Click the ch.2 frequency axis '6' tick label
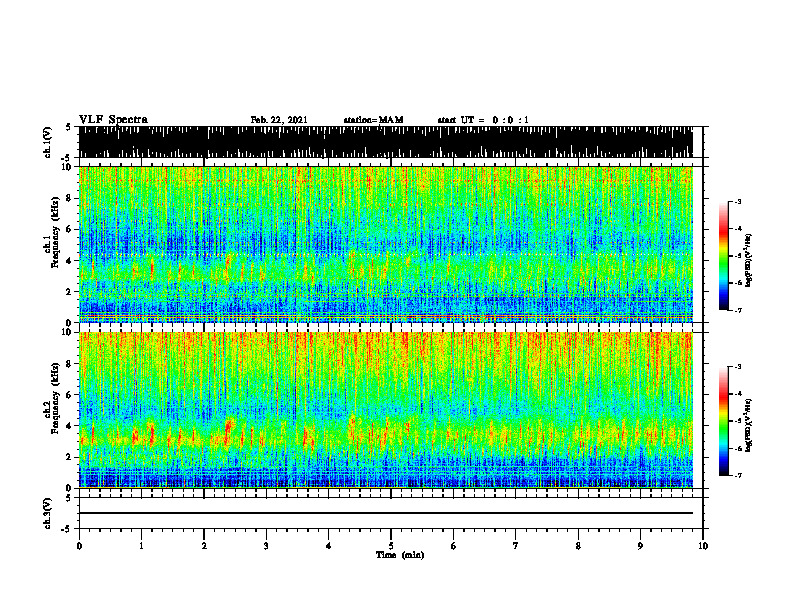The height and width of the screenshot is (612, 792). click(70, 395)
